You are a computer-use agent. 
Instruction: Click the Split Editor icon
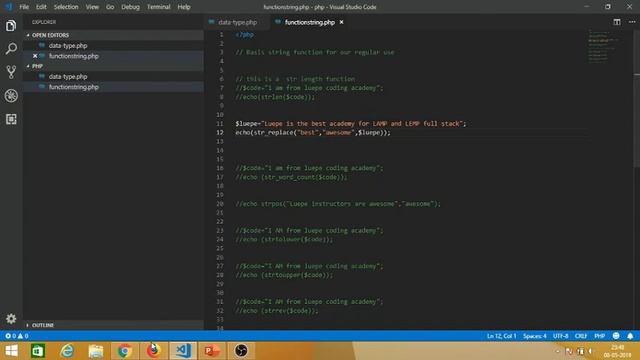[617, 22]
